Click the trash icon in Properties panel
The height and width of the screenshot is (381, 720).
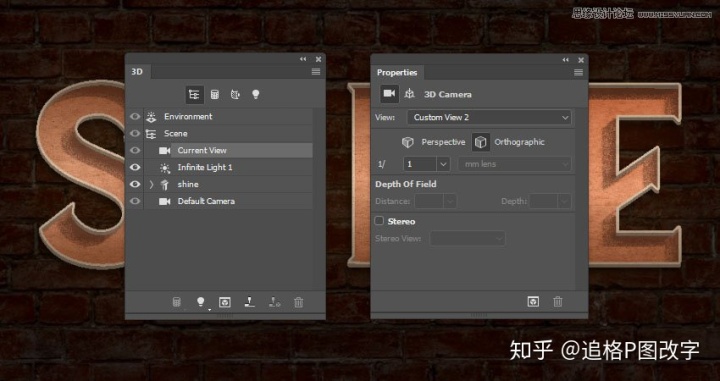[x=557, y=302]
